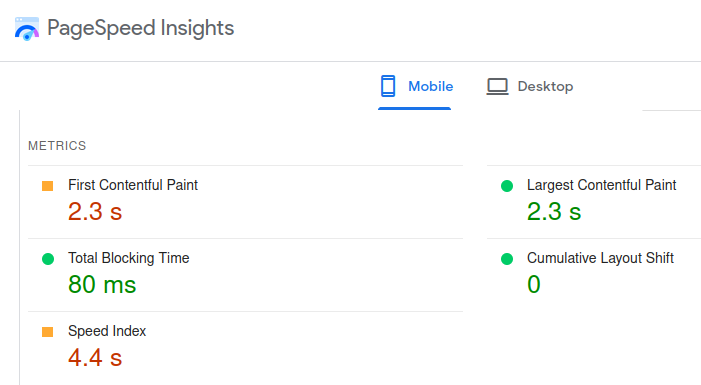Click the Cumulative Layout Shift value 0

coord(534,284)
